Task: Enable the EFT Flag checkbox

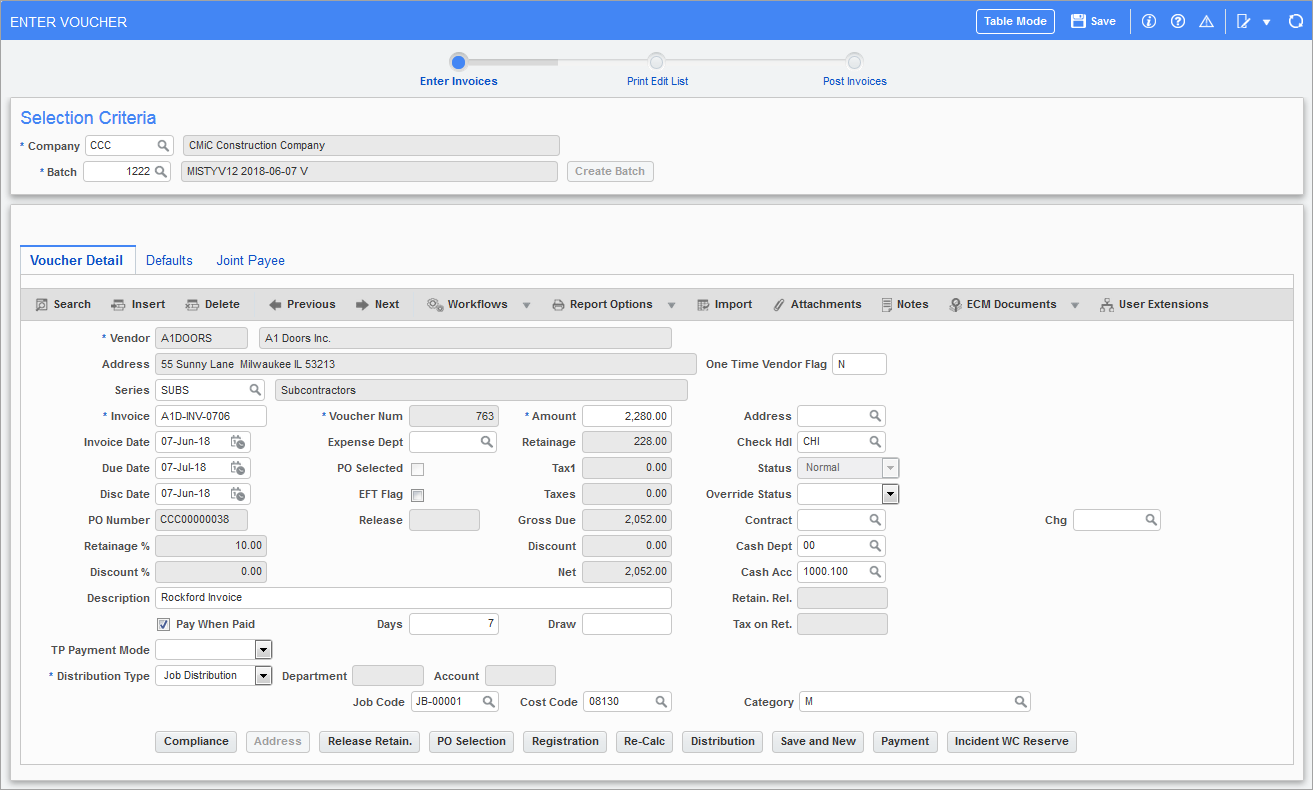Action: pyautogui.click(x=417, y=495)
